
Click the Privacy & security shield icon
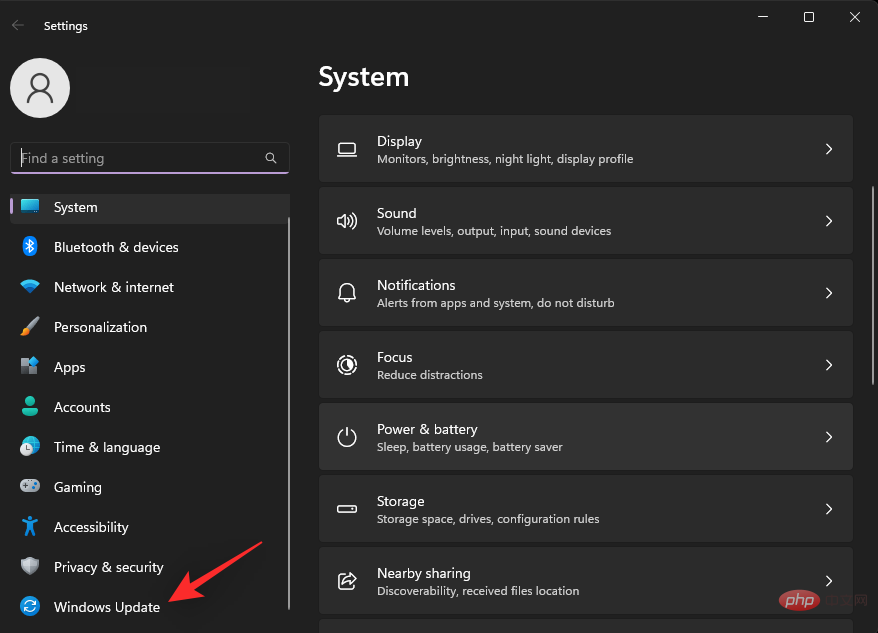pos(29,567)
